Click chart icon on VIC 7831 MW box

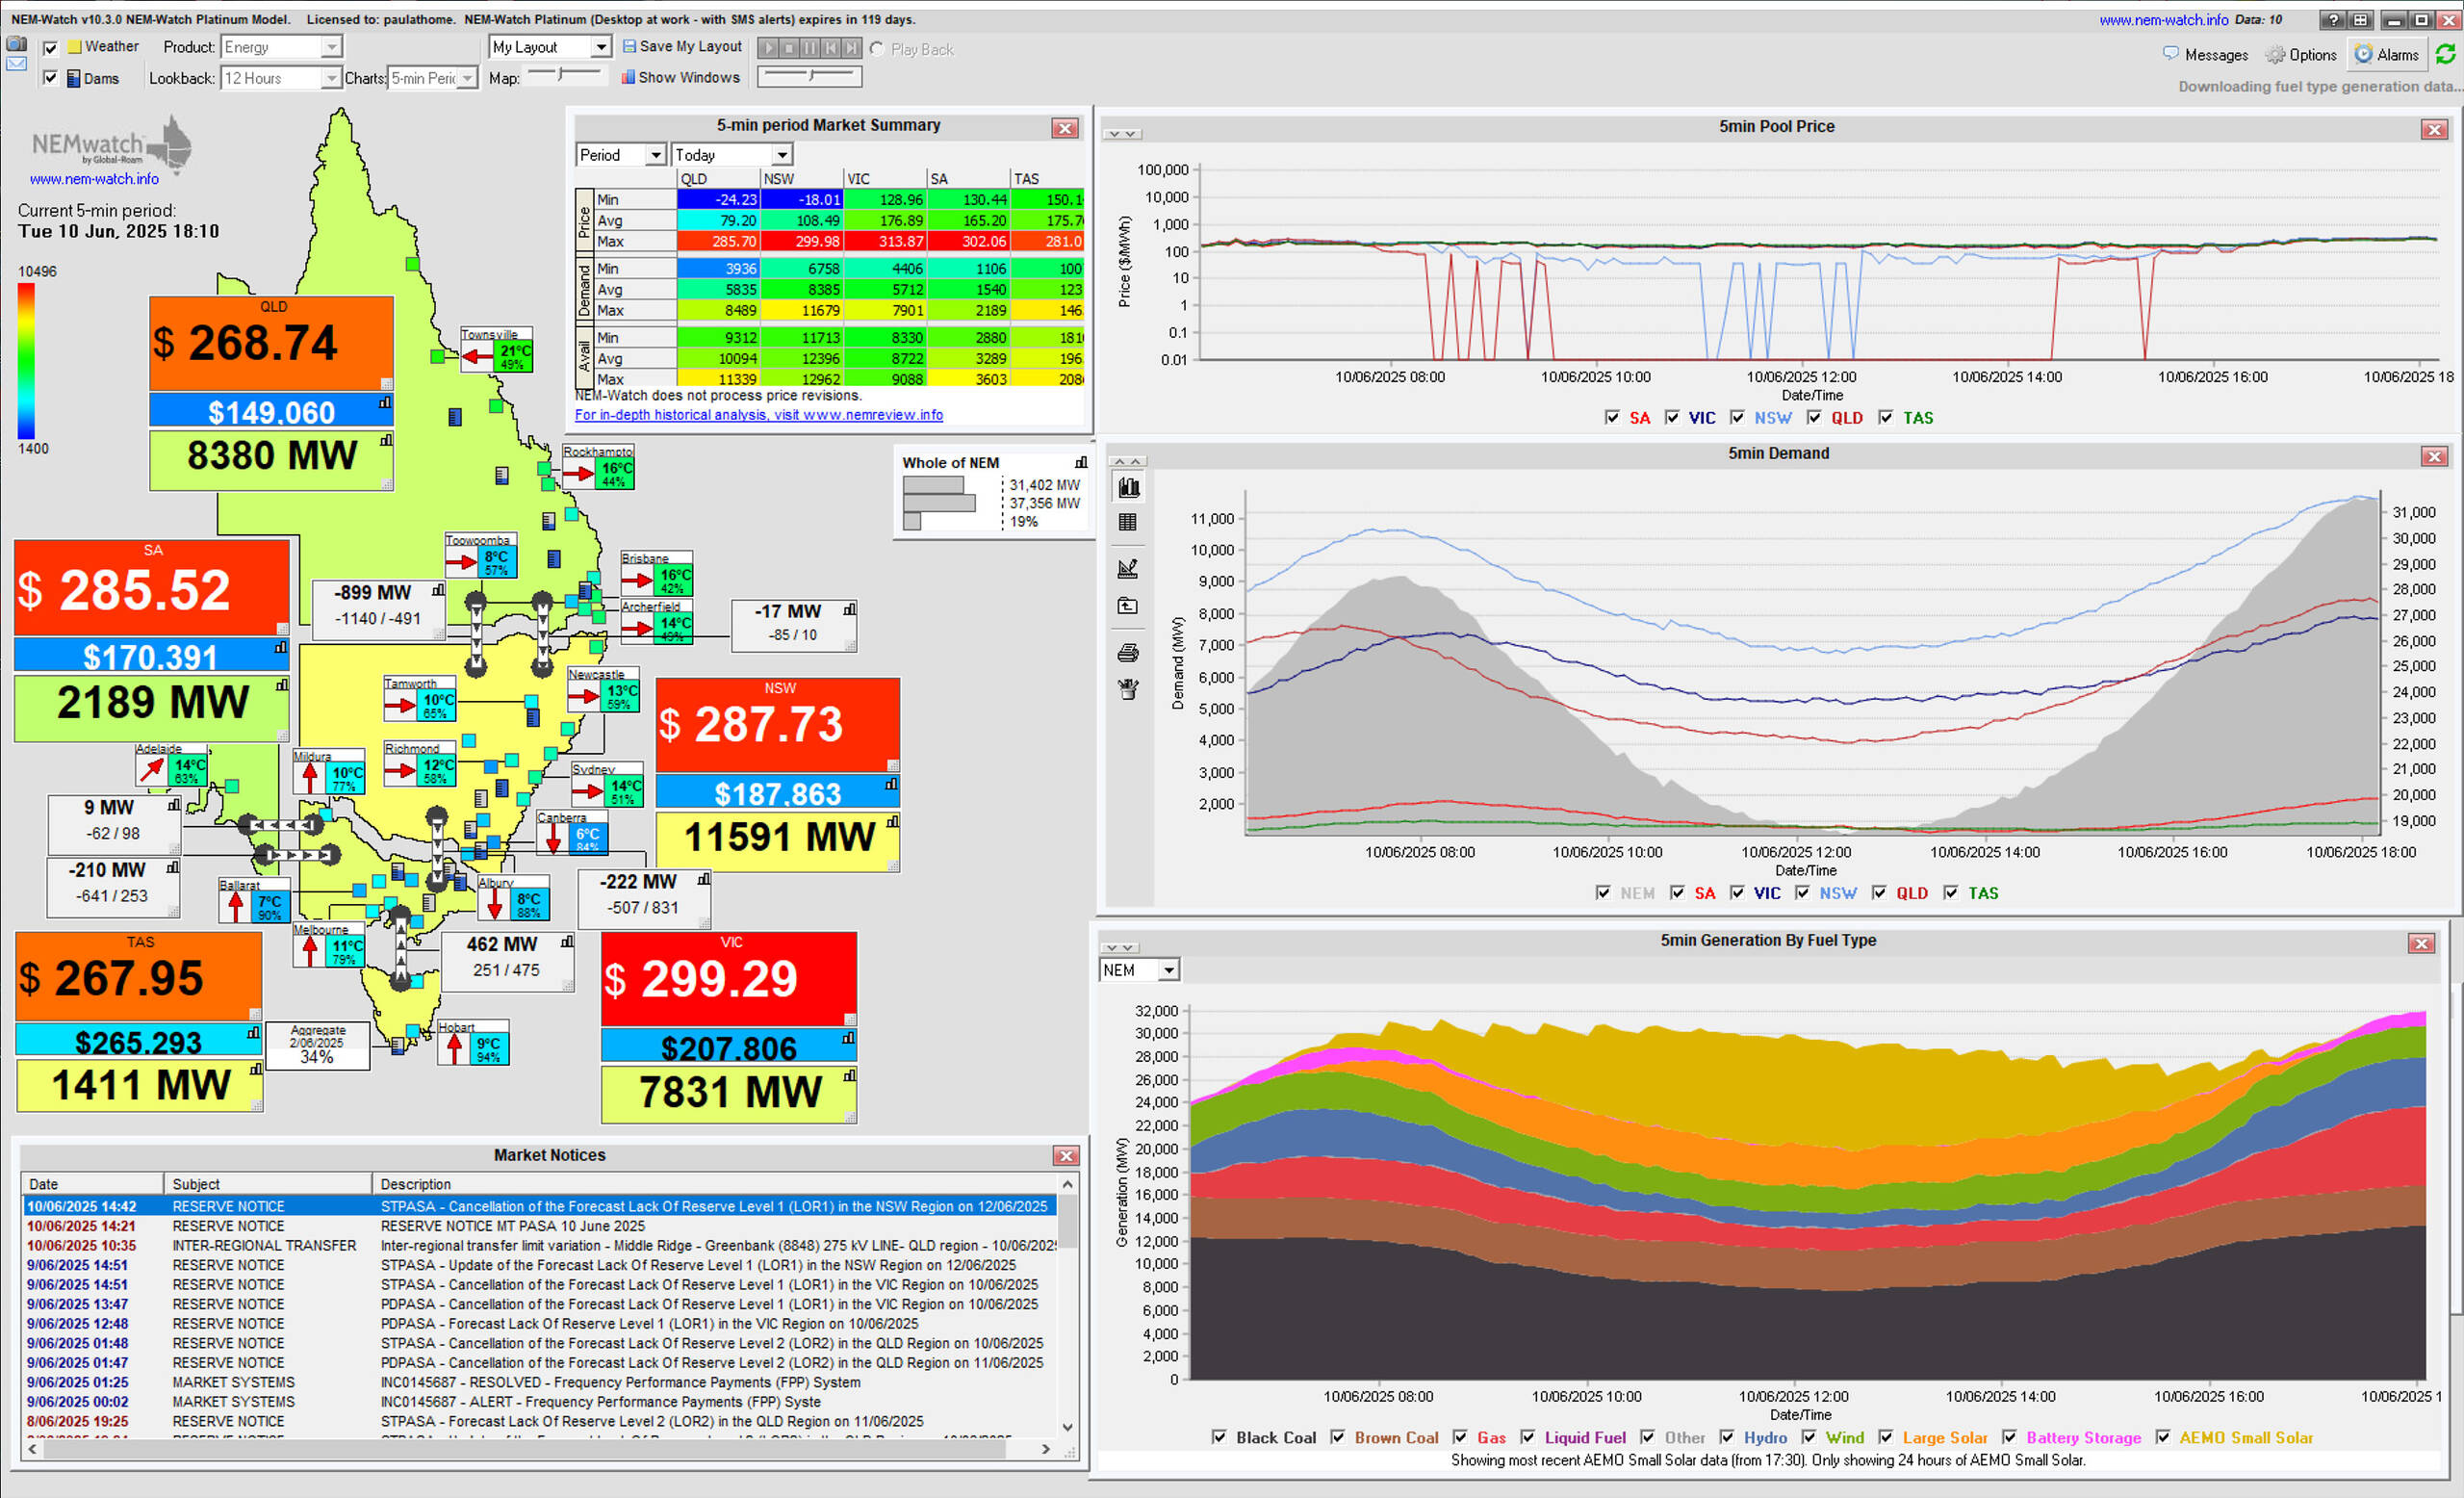[x=849, y=1076]
